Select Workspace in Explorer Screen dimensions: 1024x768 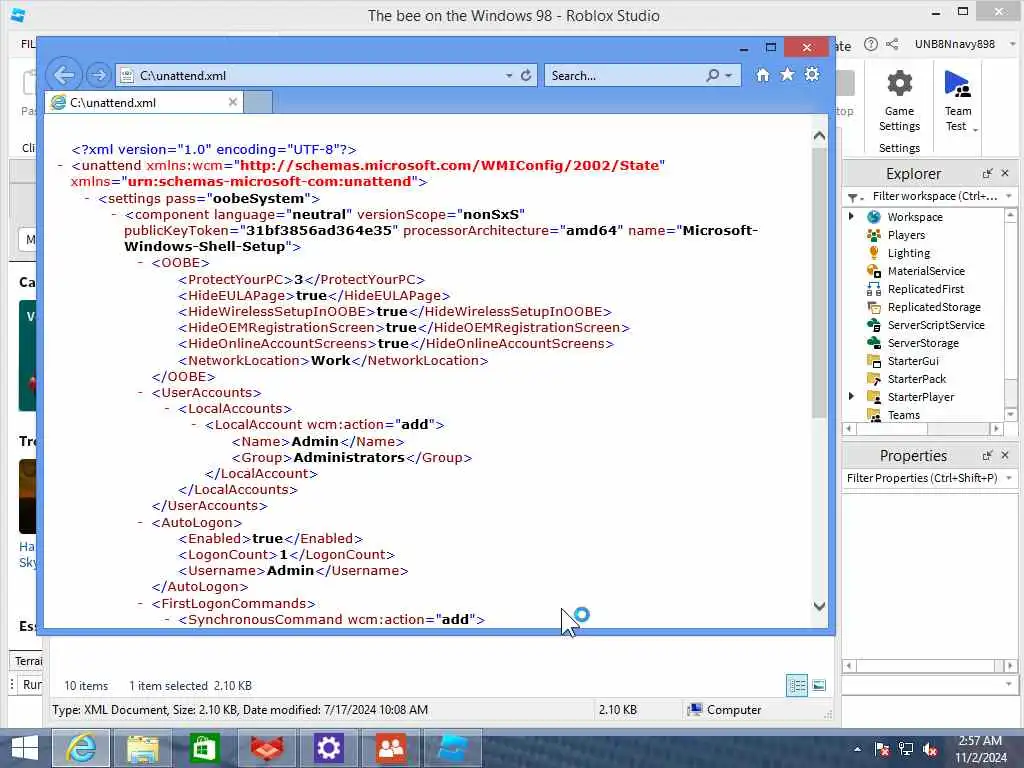tap(914, 217)
